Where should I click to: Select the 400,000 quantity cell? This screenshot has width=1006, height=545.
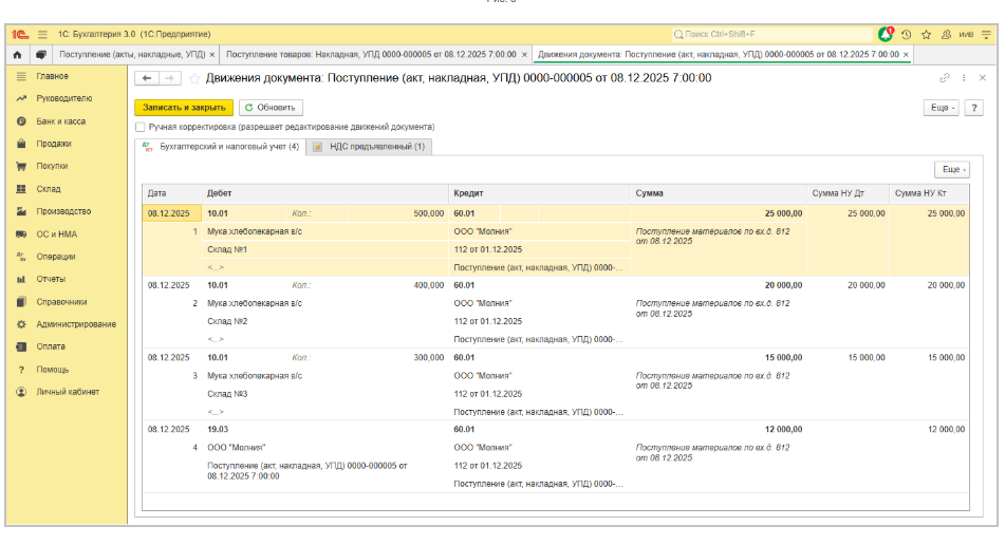pos(396,286)
